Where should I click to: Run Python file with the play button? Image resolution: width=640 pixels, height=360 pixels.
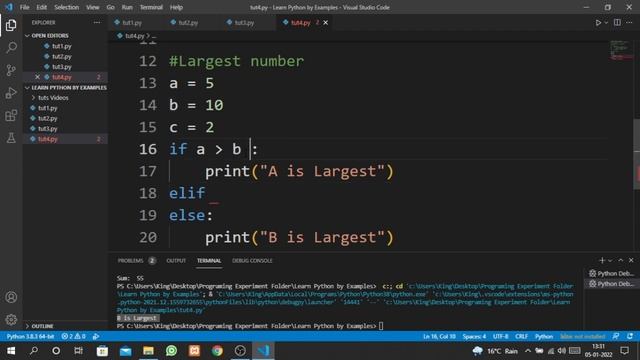point(598,23)
